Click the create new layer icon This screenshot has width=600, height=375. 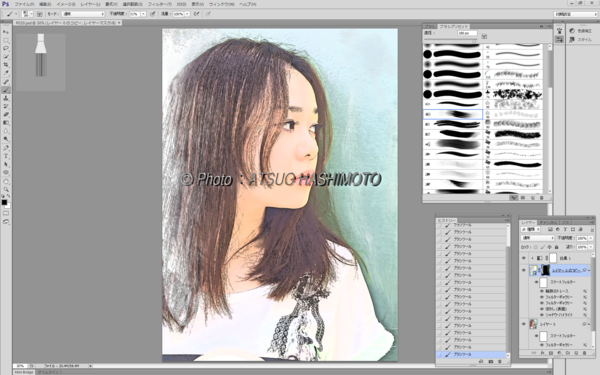click(x=576, y=353)
